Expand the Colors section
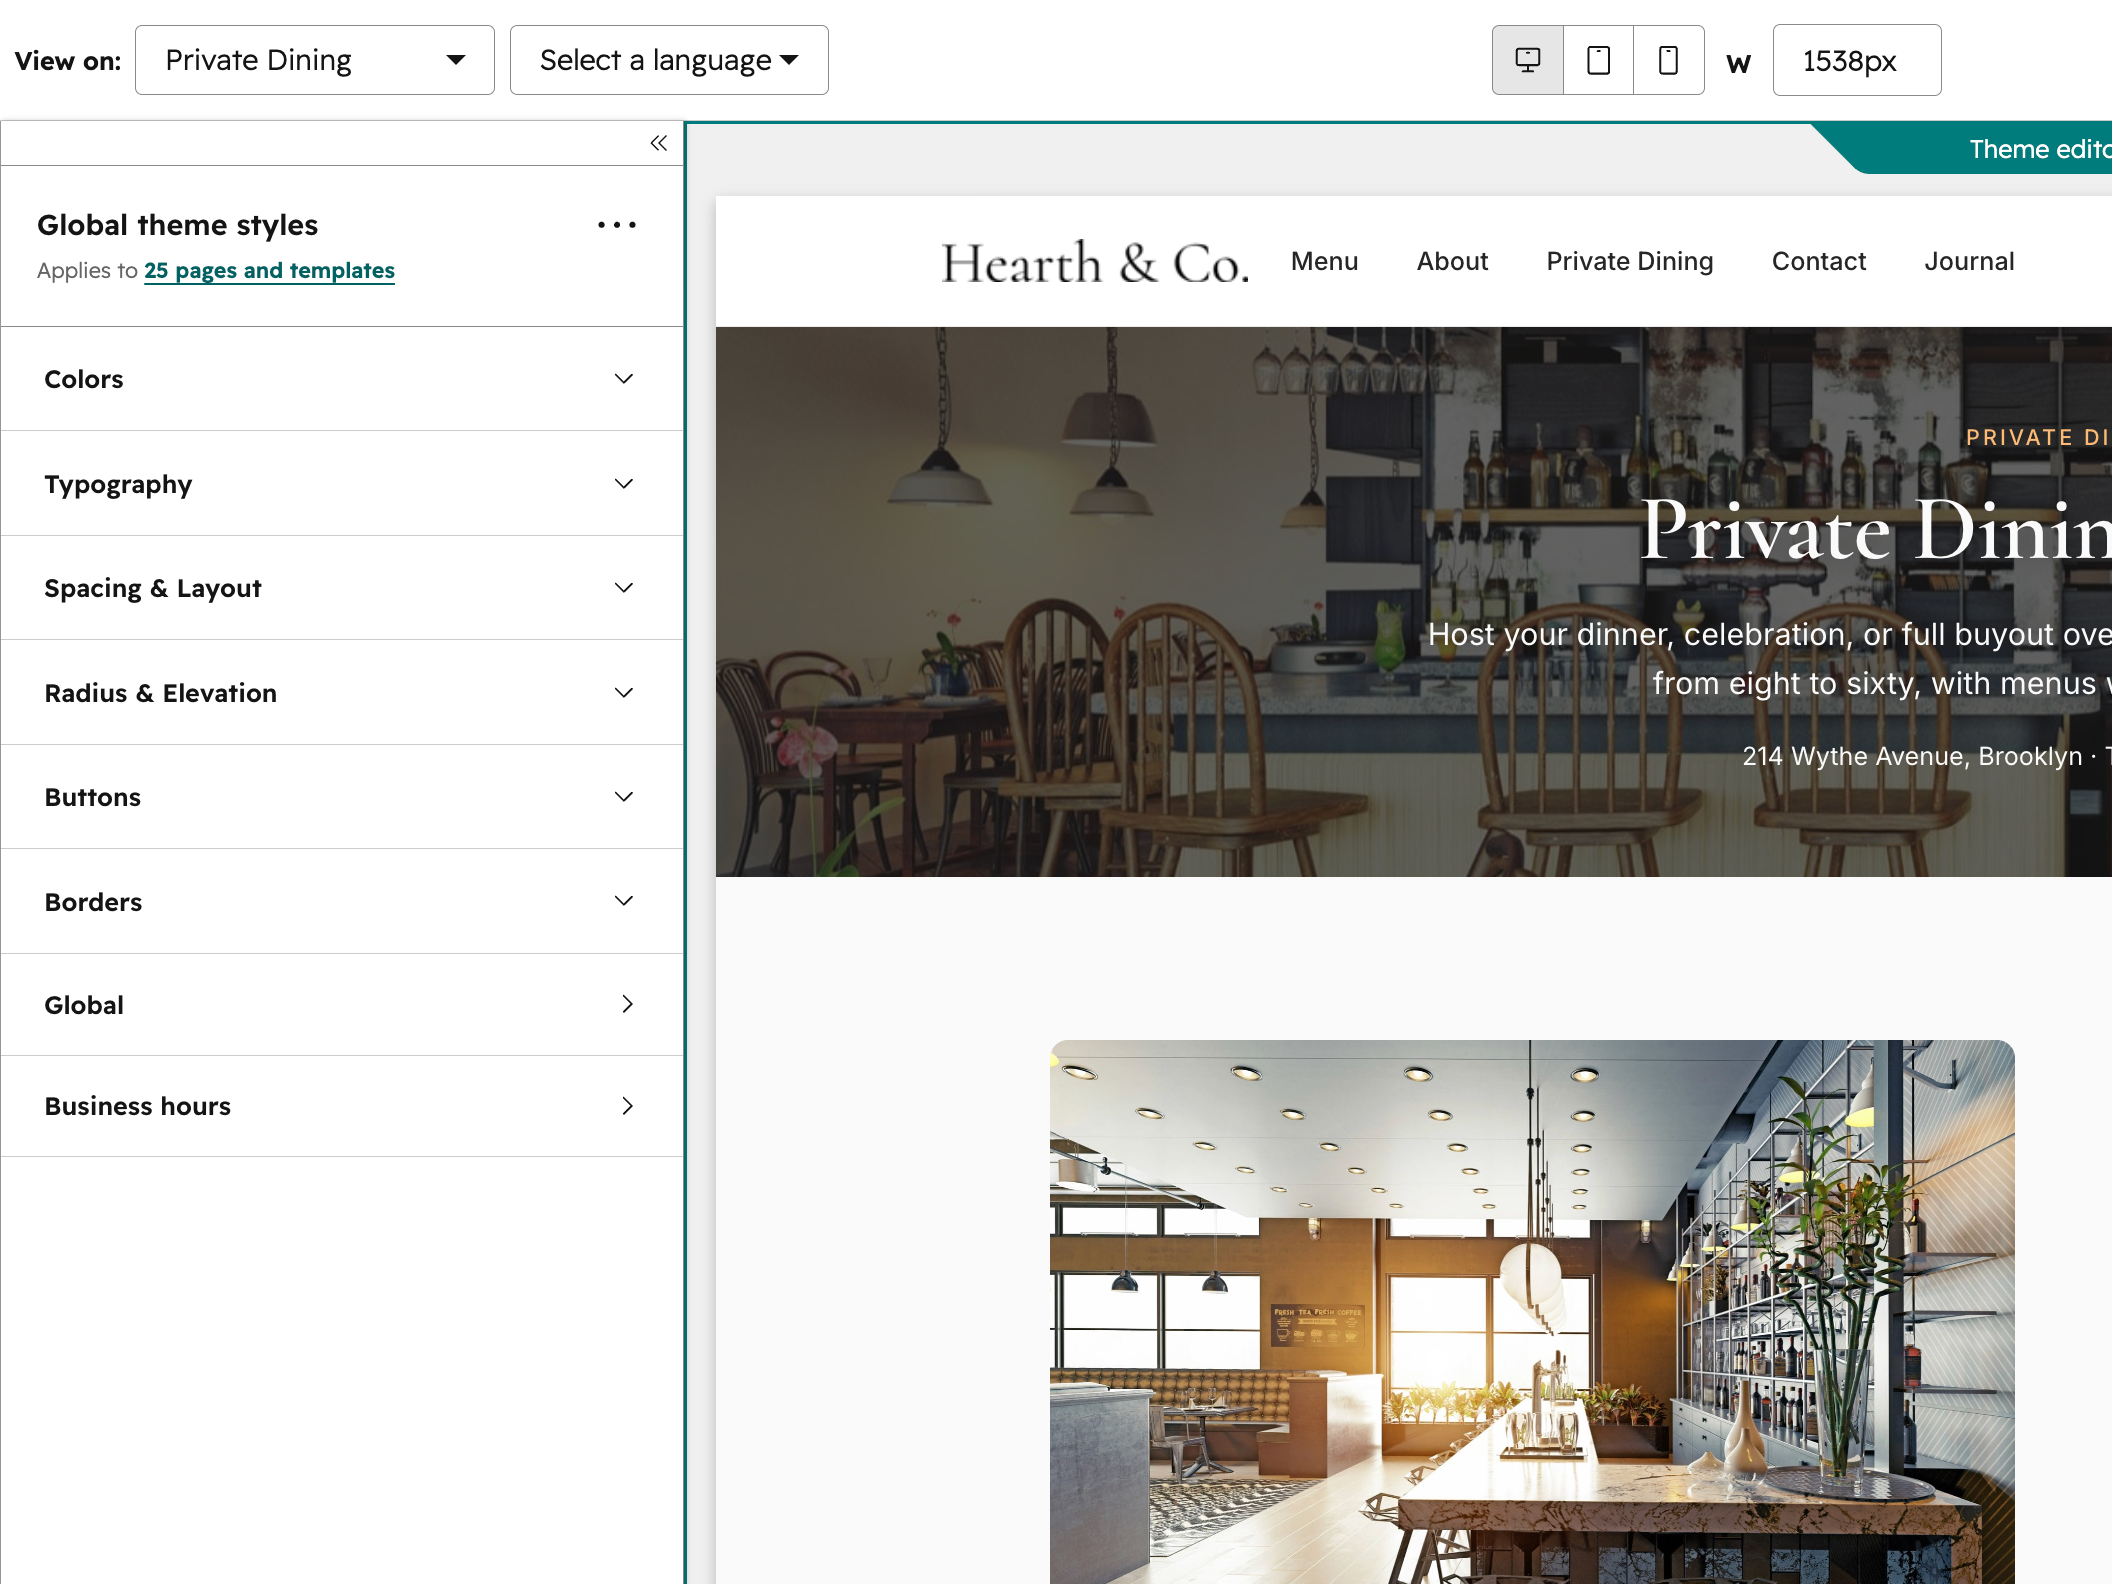 [x=342, y=379]
